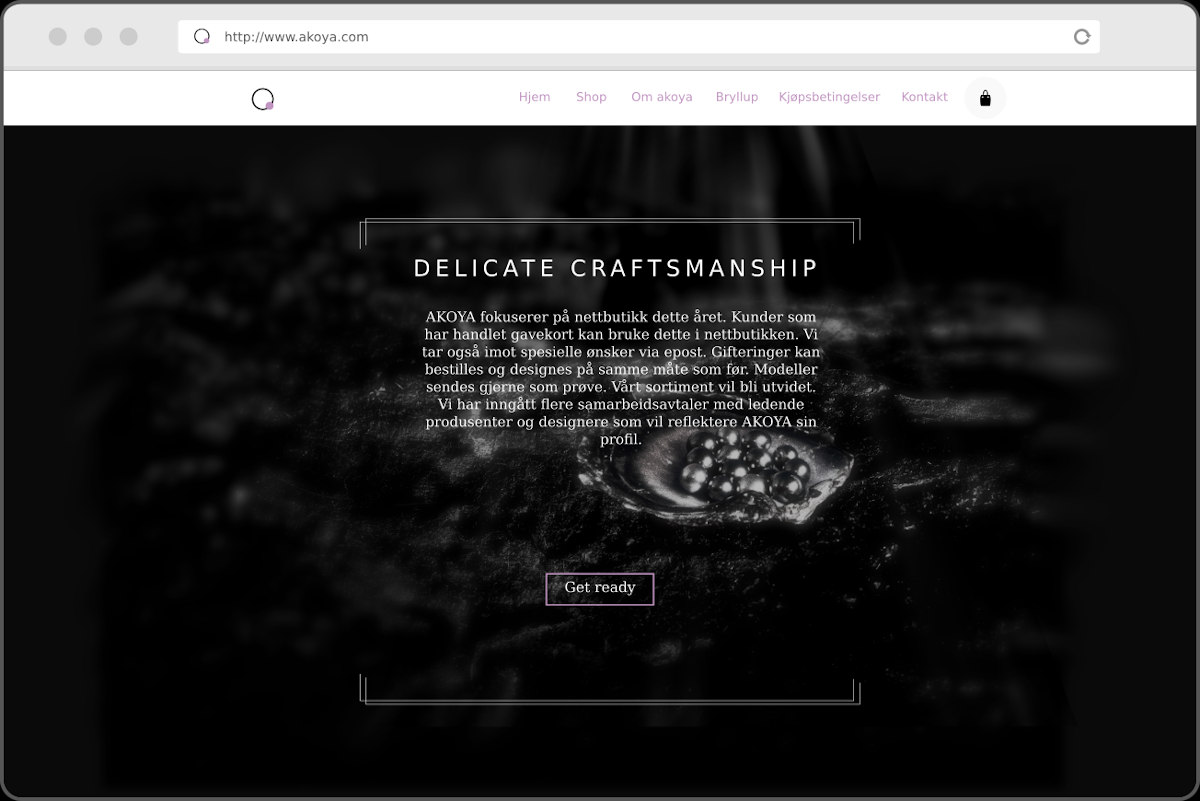
Task: Click the Delicate Craftsmanship heading
Action: click(616, 268)
